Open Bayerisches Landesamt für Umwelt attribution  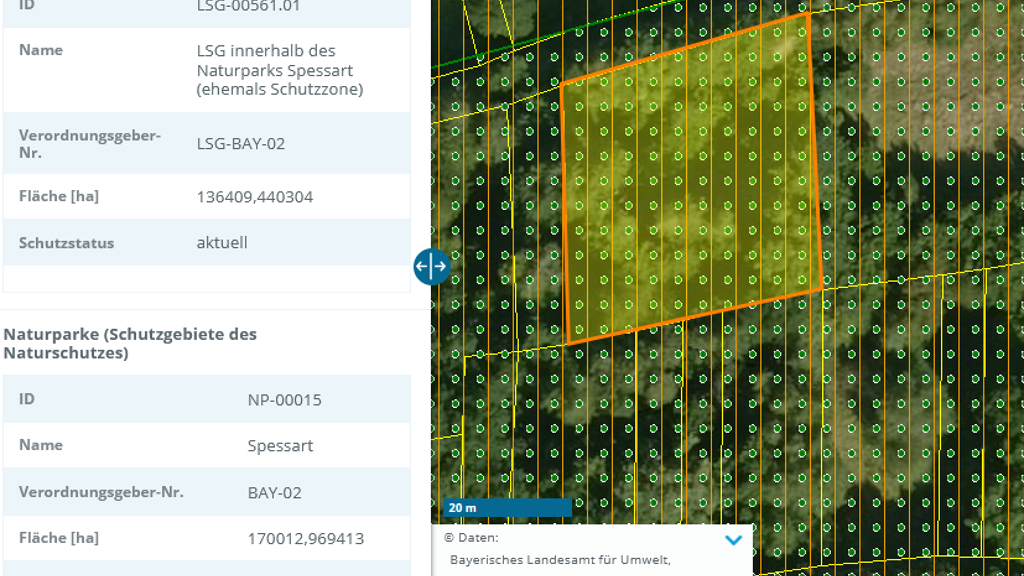(559, 560)
